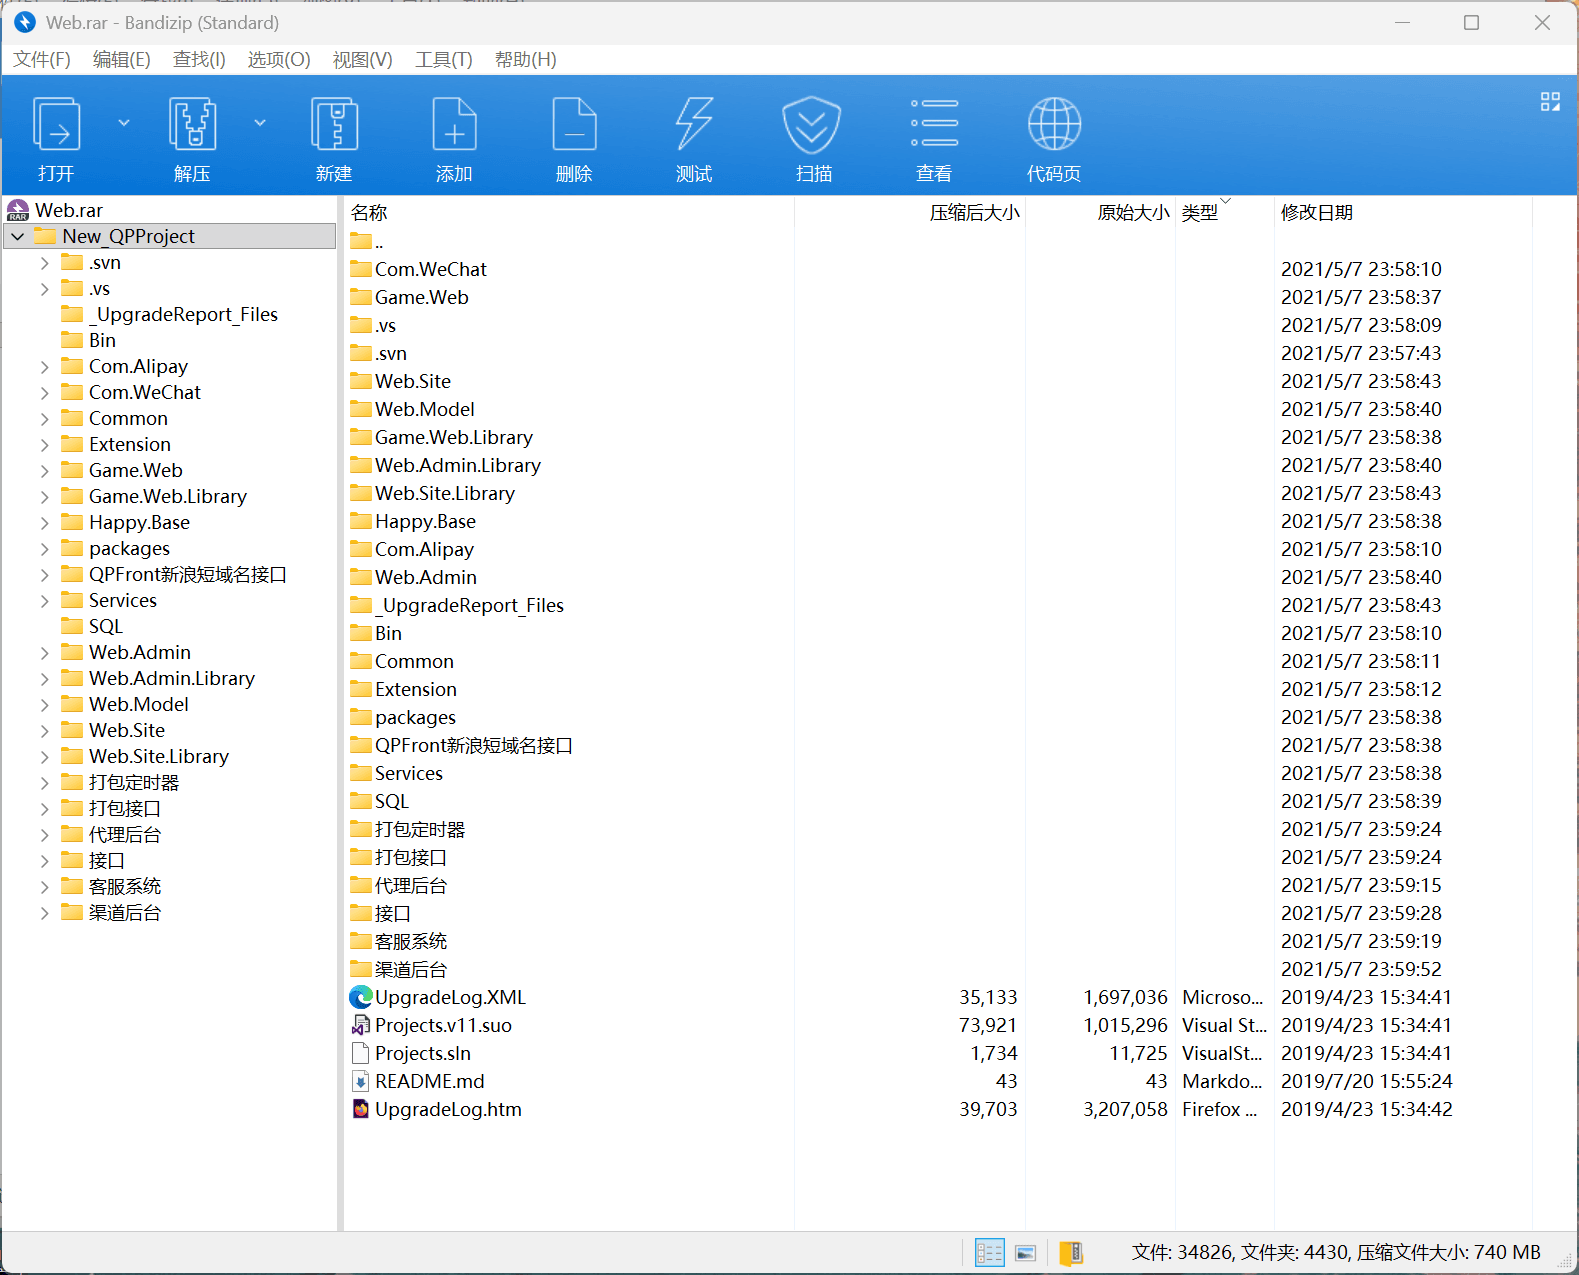Click the Delete (删除) toolbar icon
Viewport: 1579px width, 1275px height.
point(574,125)
